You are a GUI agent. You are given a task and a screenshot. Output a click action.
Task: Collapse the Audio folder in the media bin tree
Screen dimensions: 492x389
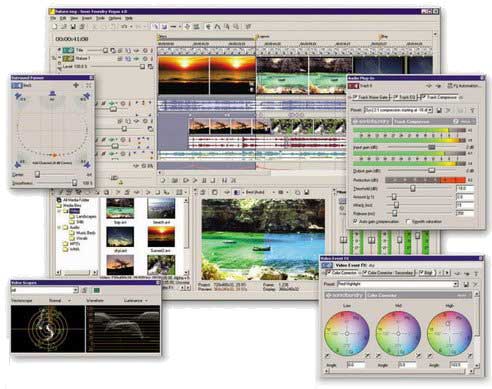[x=60, y=227]
